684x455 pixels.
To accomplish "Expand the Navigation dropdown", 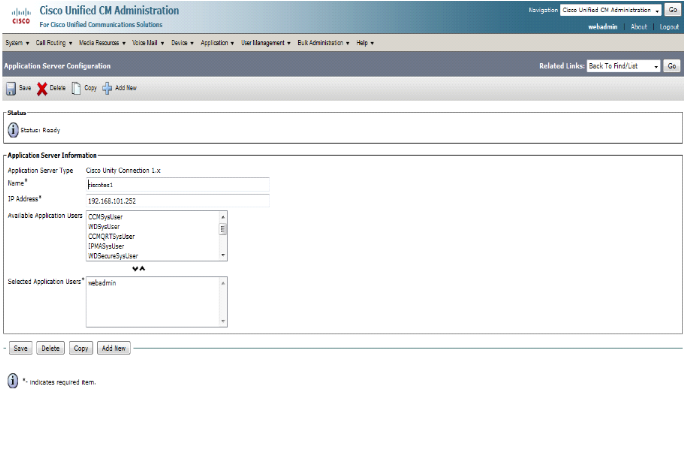I will coord(611,10).
